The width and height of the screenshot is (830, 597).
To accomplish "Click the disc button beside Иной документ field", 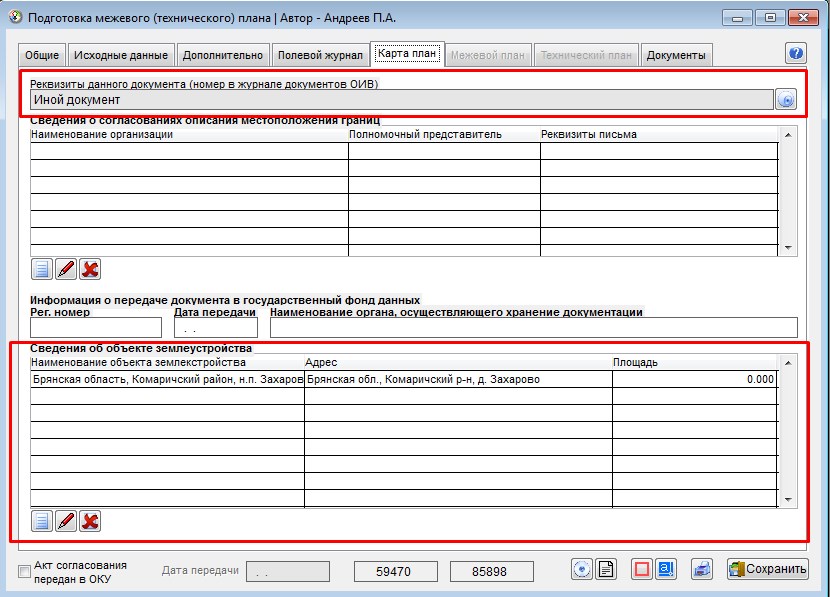I will (x=786, y=100).
